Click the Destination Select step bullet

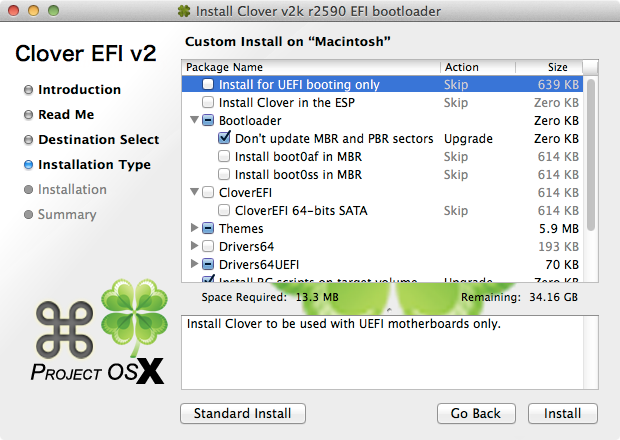(x=28, y=140)
